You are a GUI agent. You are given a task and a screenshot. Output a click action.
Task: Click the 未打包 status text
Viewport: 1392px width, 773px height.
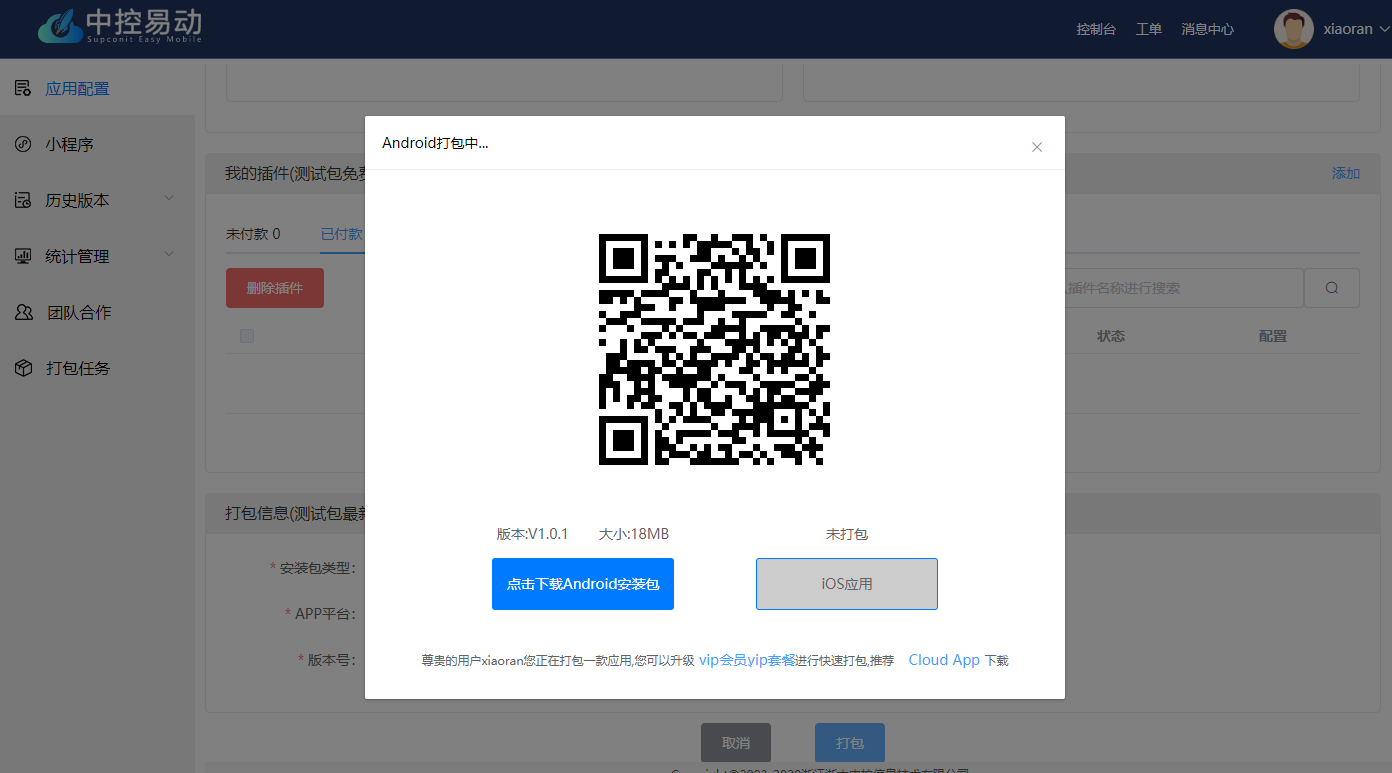pyautogui.click(x=847, y=534)
